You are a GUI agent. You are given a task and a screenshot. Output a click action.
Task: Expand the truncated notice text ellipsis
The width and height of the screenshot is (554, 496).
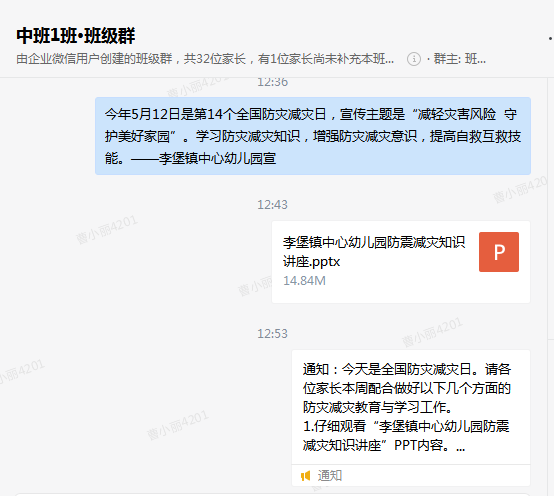pos(460,447)
